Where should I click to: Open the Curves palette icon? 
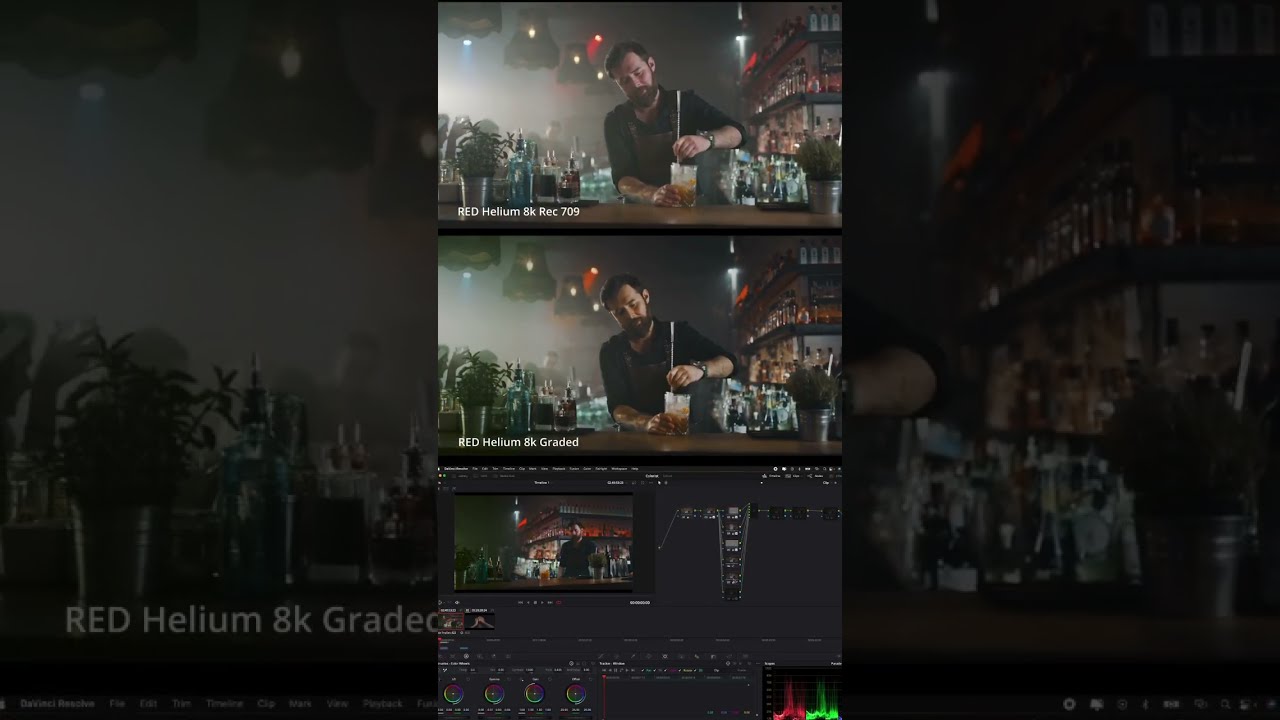(x=601, y=656)
